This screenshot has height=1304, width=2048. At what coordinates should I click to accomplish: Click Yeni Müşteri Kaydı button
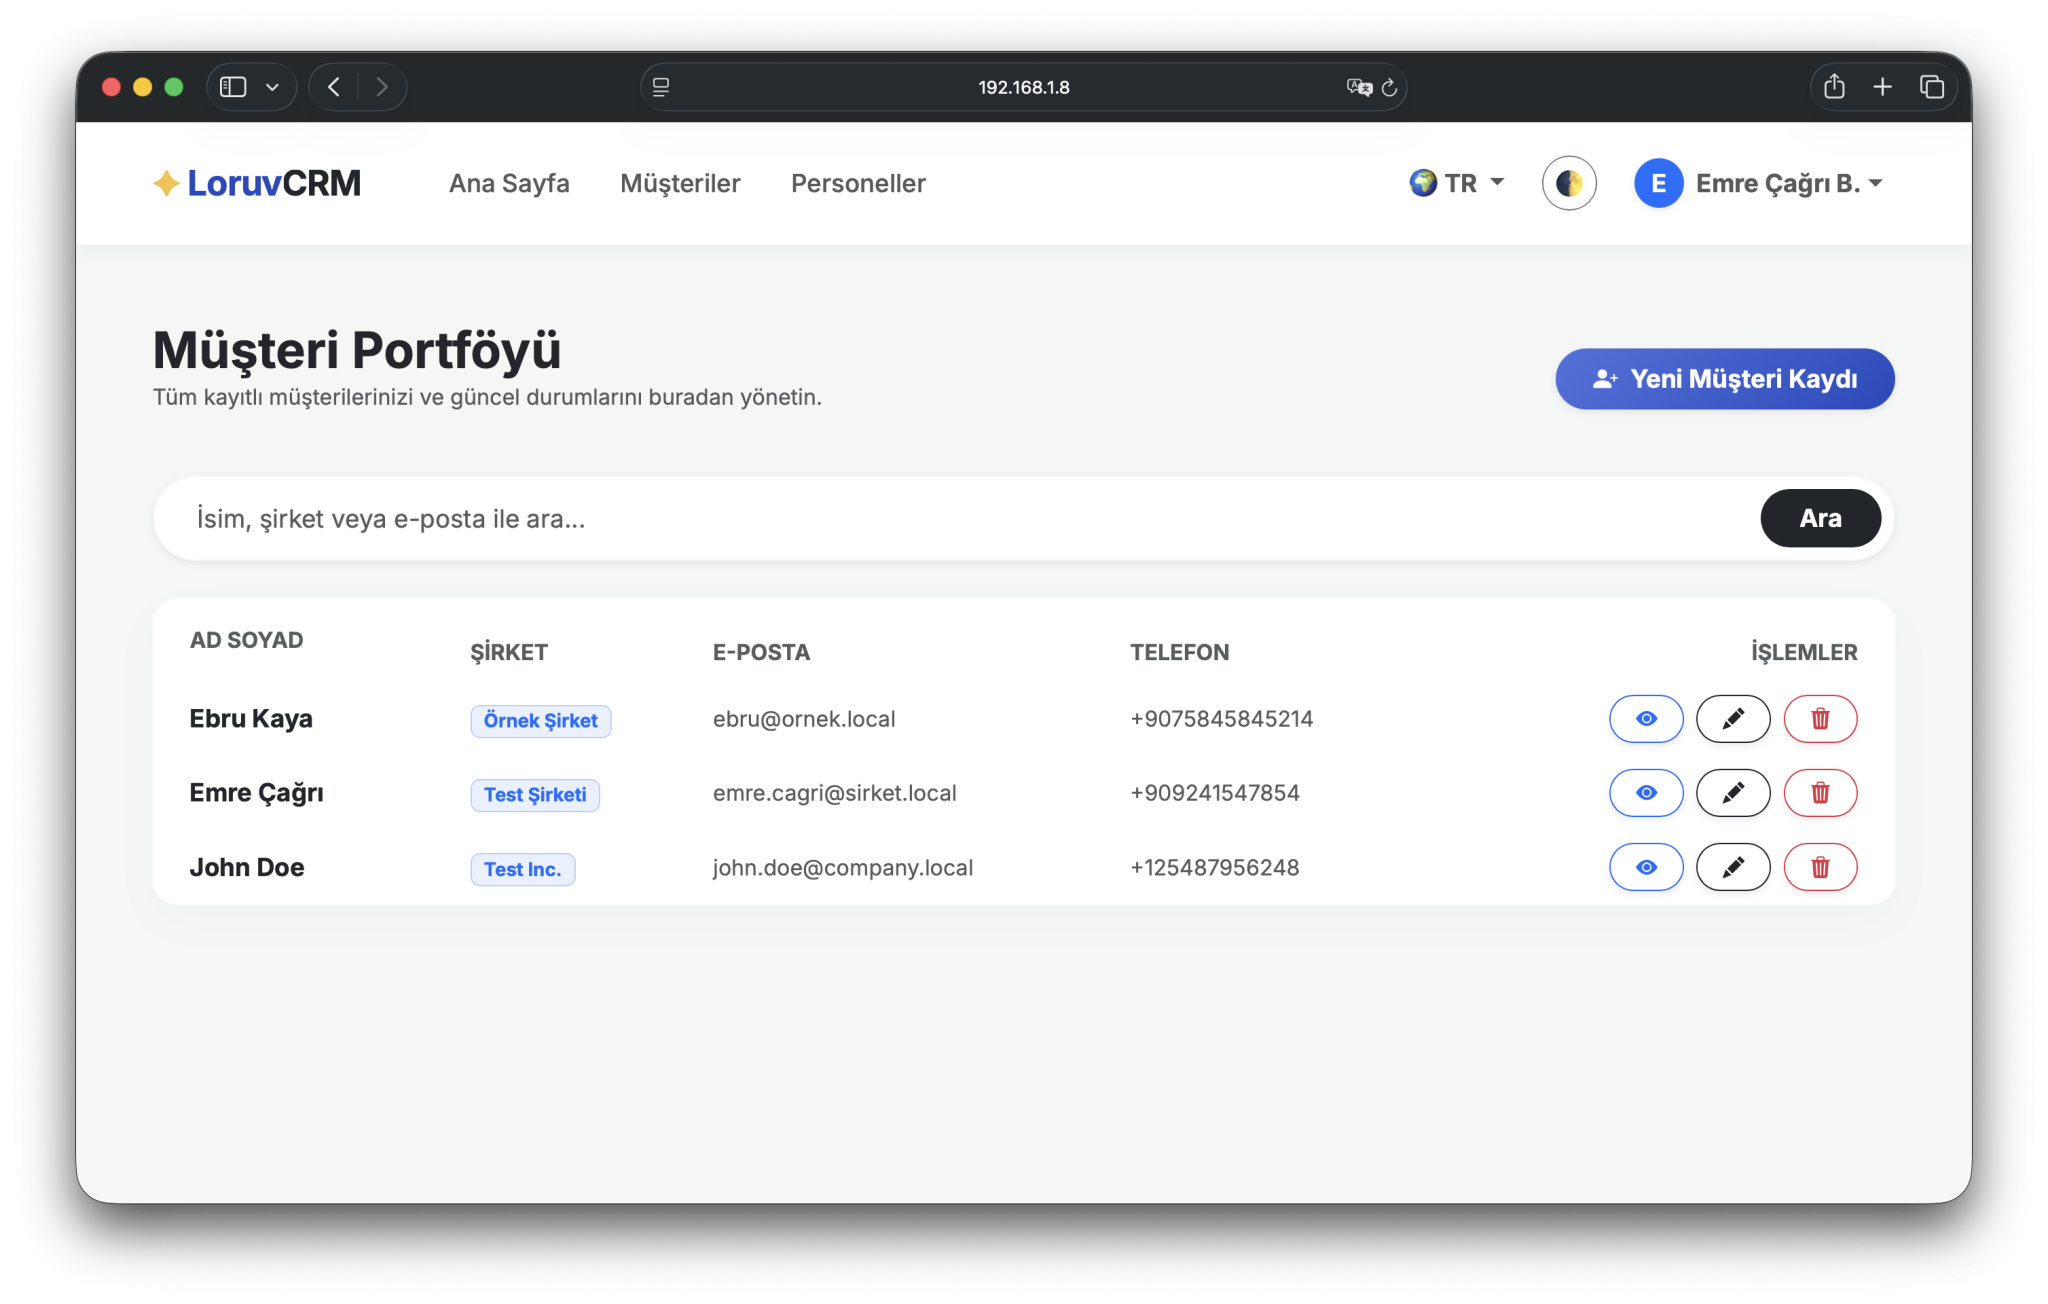coord(1724,379)
